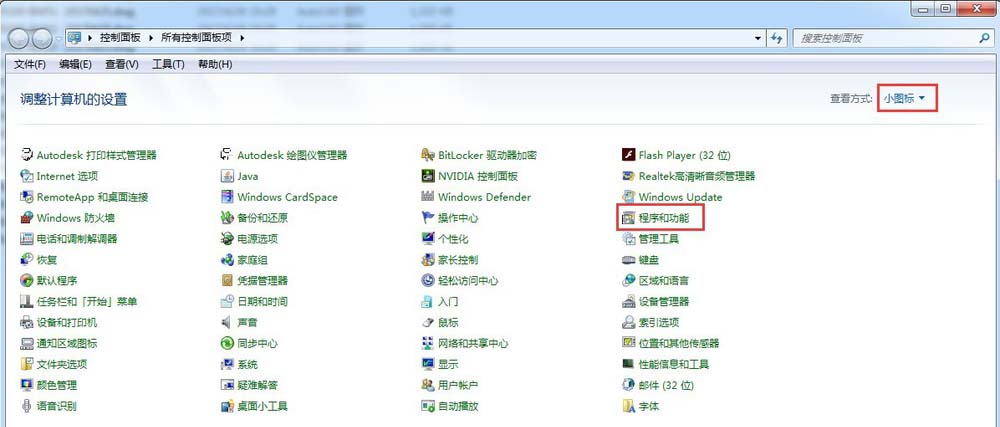Viewport: 1000px width, 427px height.
Task: Click the NVIDIA 控制面板 icon
Action: 428,176
